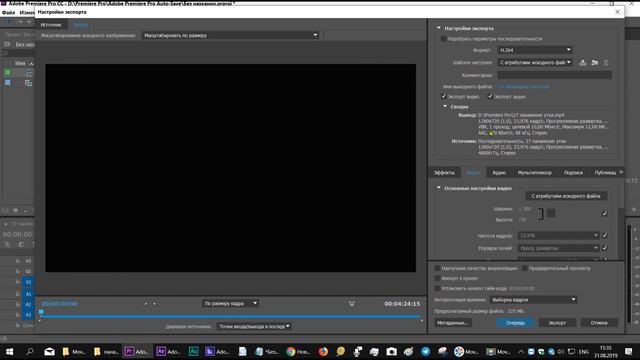Screen dimensions: 640x360
Task: Cancel the export dialog
Action: 599,323
